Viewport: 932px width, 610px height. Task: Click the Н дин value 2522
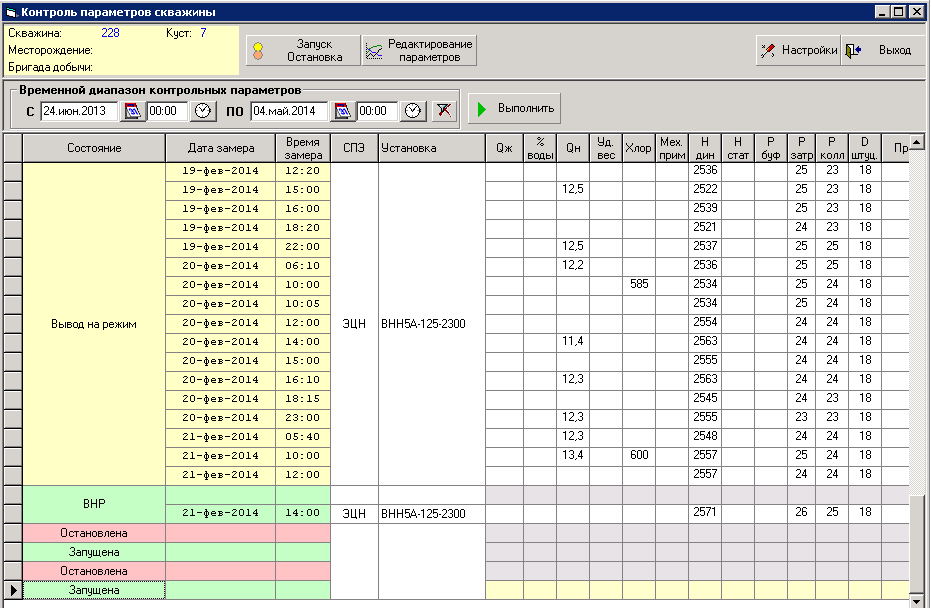coord(705,189)
